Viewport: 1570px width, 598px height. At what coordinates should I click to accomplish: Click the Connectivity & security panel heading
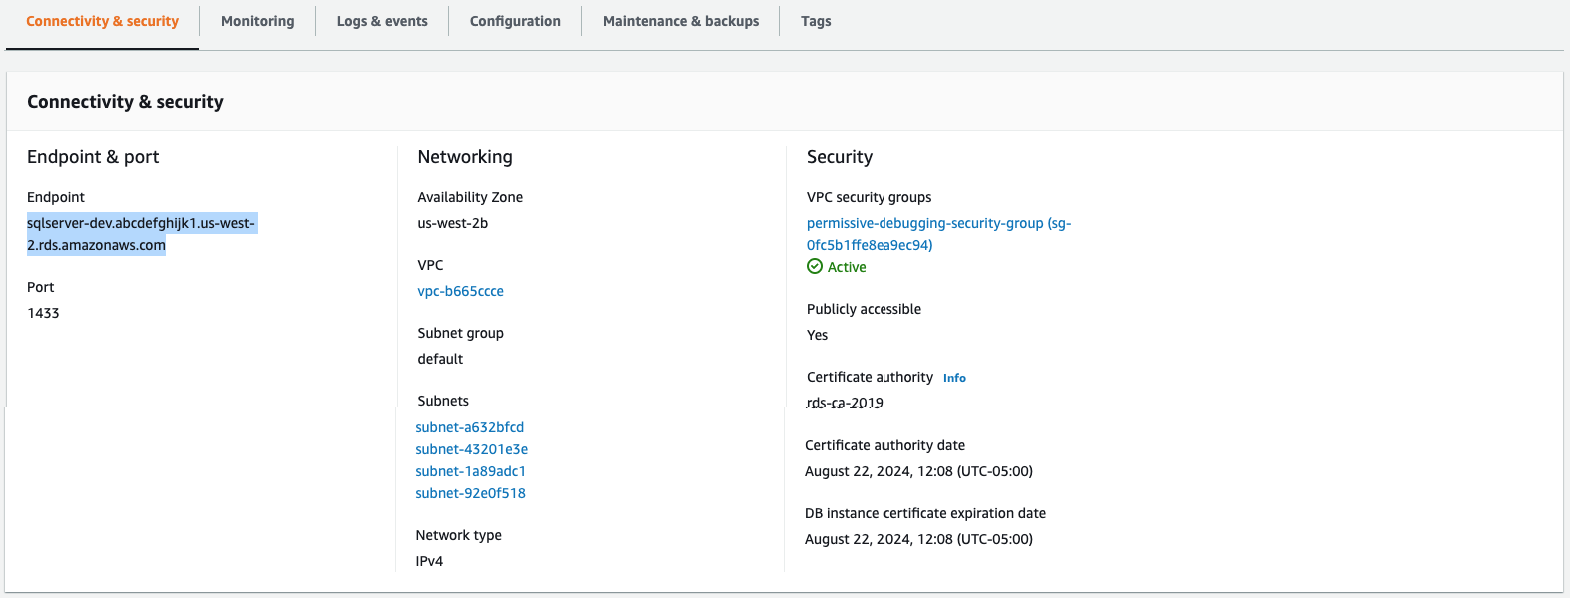click(125, 102)
